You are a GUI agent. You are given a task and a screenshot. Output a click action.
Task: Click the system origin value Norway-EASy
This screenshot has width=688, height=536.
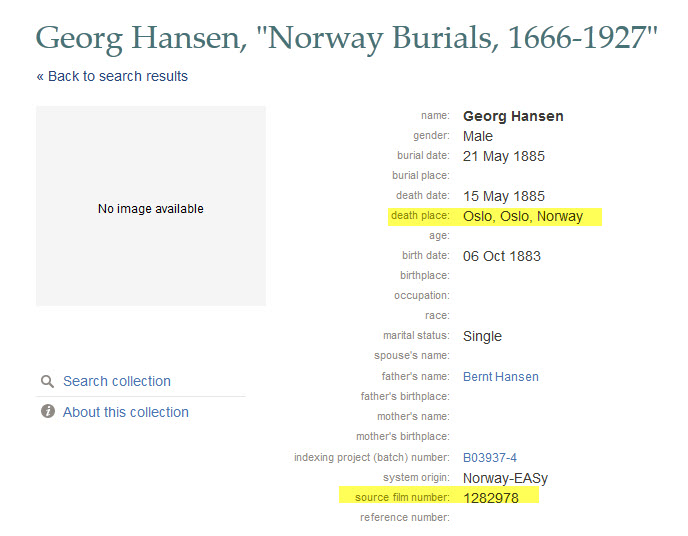(x=505, y=478)
